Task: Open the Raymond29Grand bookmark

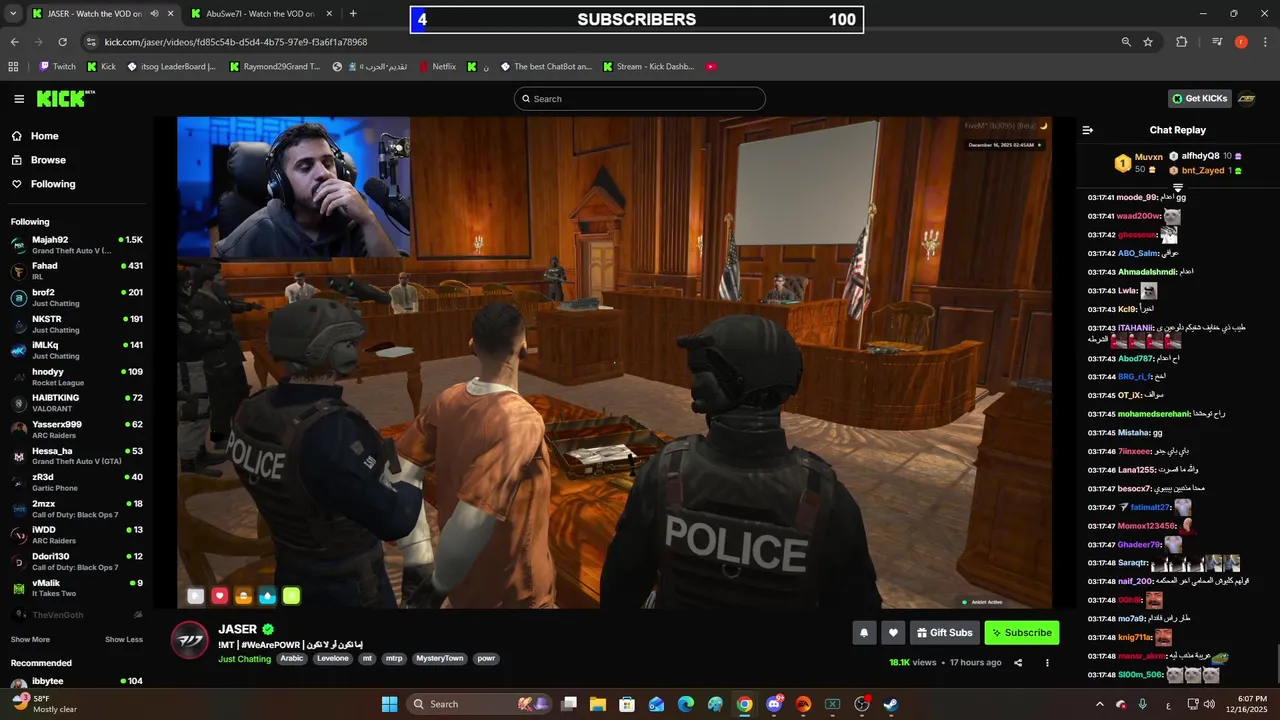Action: (x=275, y=67)
